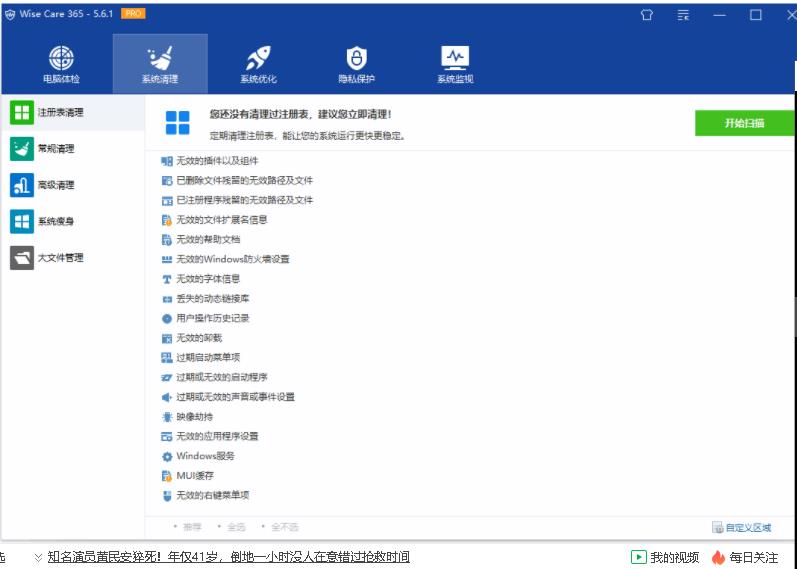Screen dimensions: 797x569
Task: Open 每日关注 in the browser status bar
Action: (x=745, y=557)
